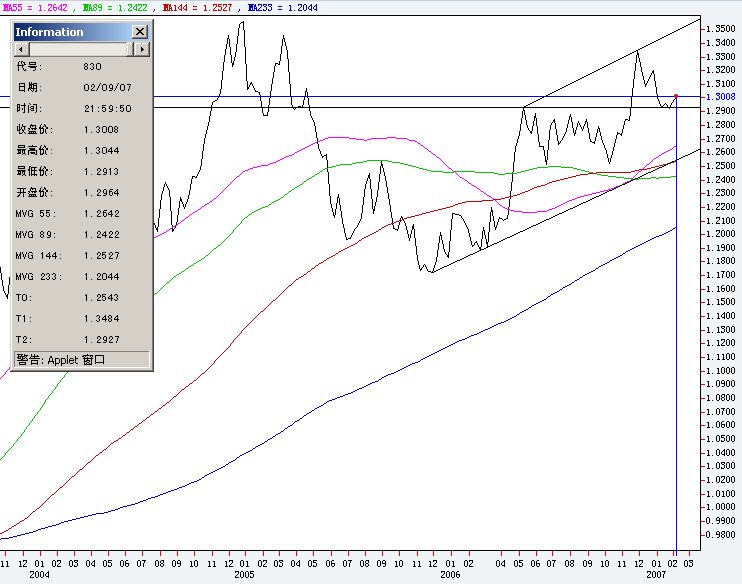Image resolution: width=742 pixels, height=584 pixels.
Task: Click the 2007 year label on time axis
Action: coord(656,575)
